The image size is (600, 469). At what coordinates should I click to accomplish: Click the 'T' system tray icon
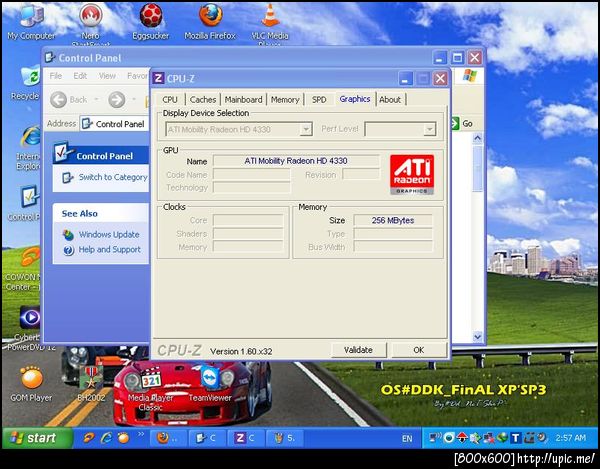(516, 438)
